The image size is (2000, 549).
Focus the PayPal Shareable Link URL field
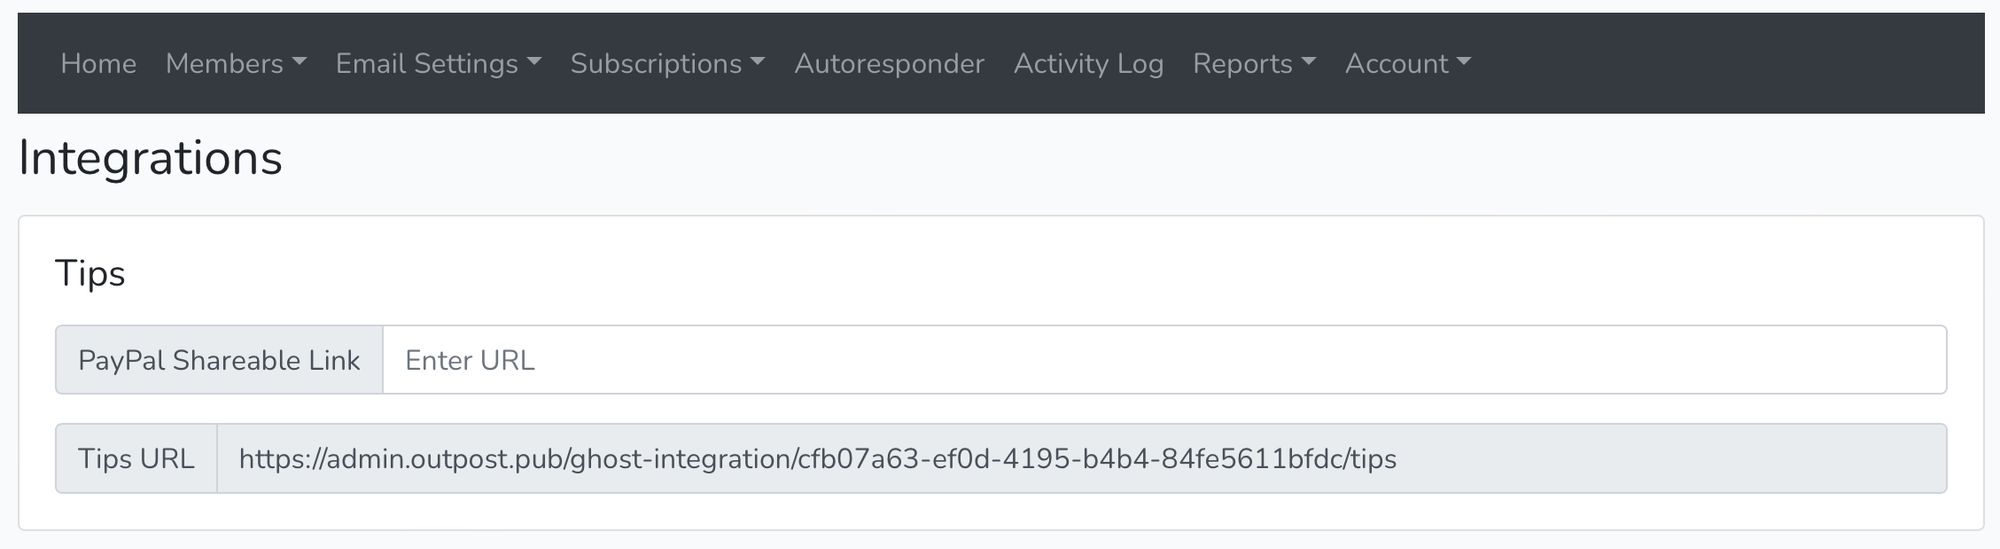tap(1164, 360)
